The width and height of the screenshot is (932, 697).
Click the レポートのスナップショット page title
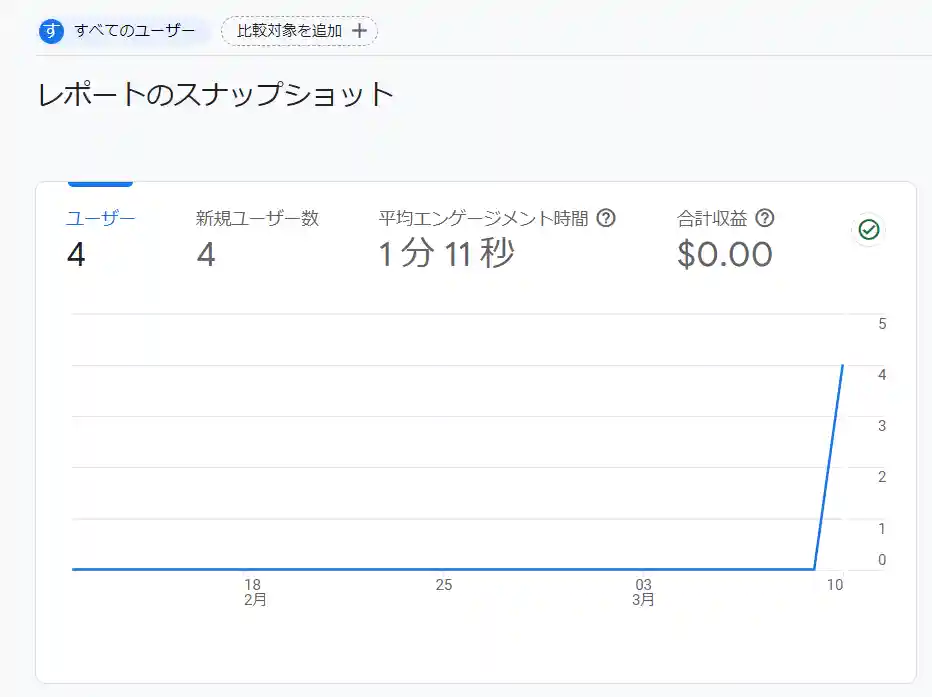click(216, 94)
